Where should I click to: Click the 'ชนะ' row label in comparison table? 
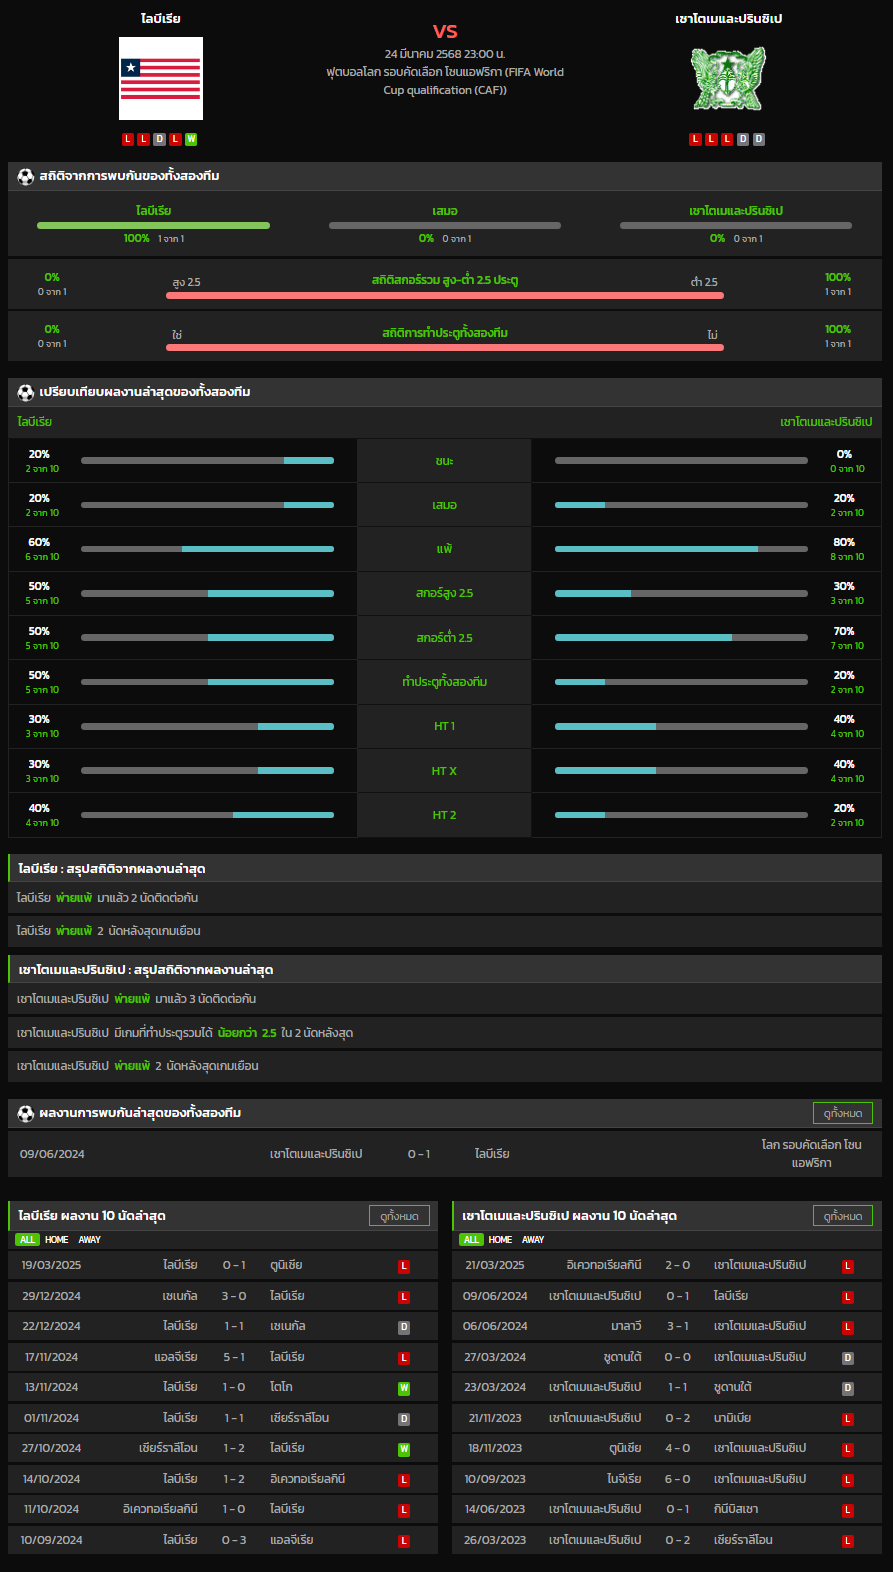444,461
